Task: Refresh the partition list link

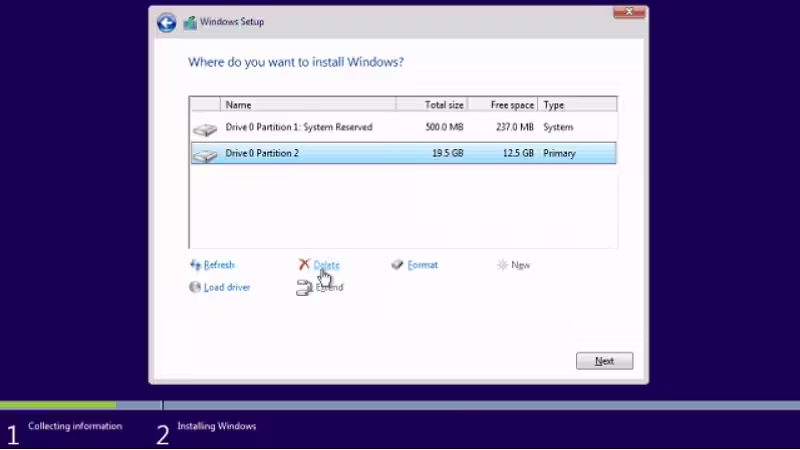Action: [x=219, y=265]
